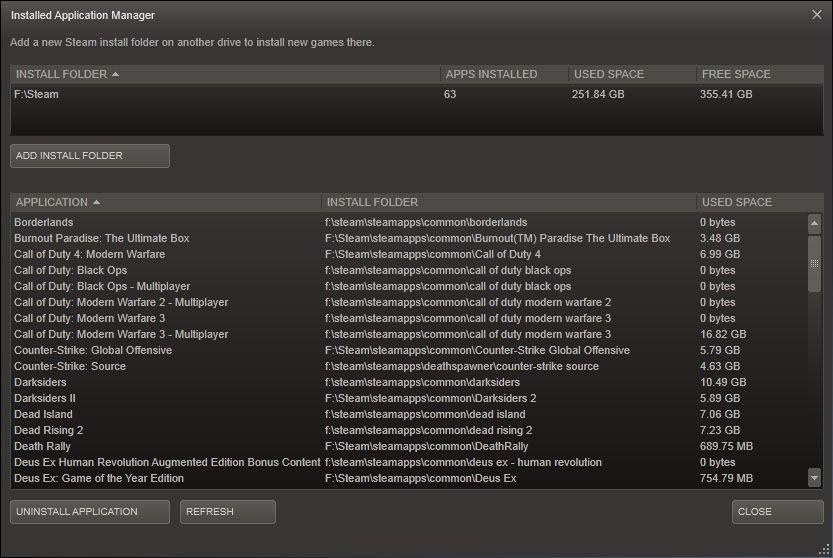
Task: Click the 689.75 MB used space cell
Action: pos(726,446)
